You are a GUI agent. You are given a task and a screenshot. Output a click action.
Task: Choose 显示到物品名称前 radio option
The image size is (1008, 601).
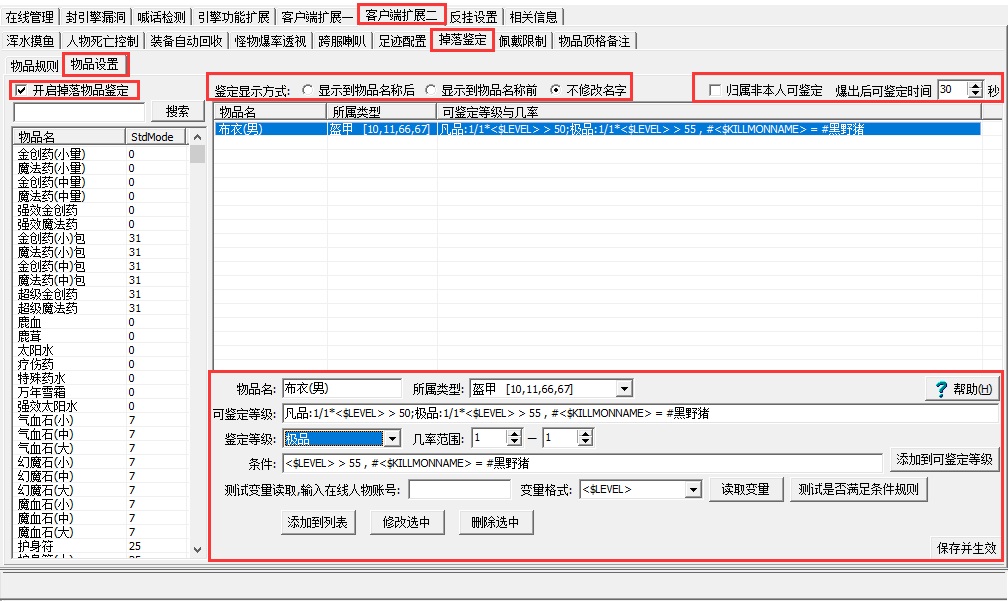coord(430,90)
